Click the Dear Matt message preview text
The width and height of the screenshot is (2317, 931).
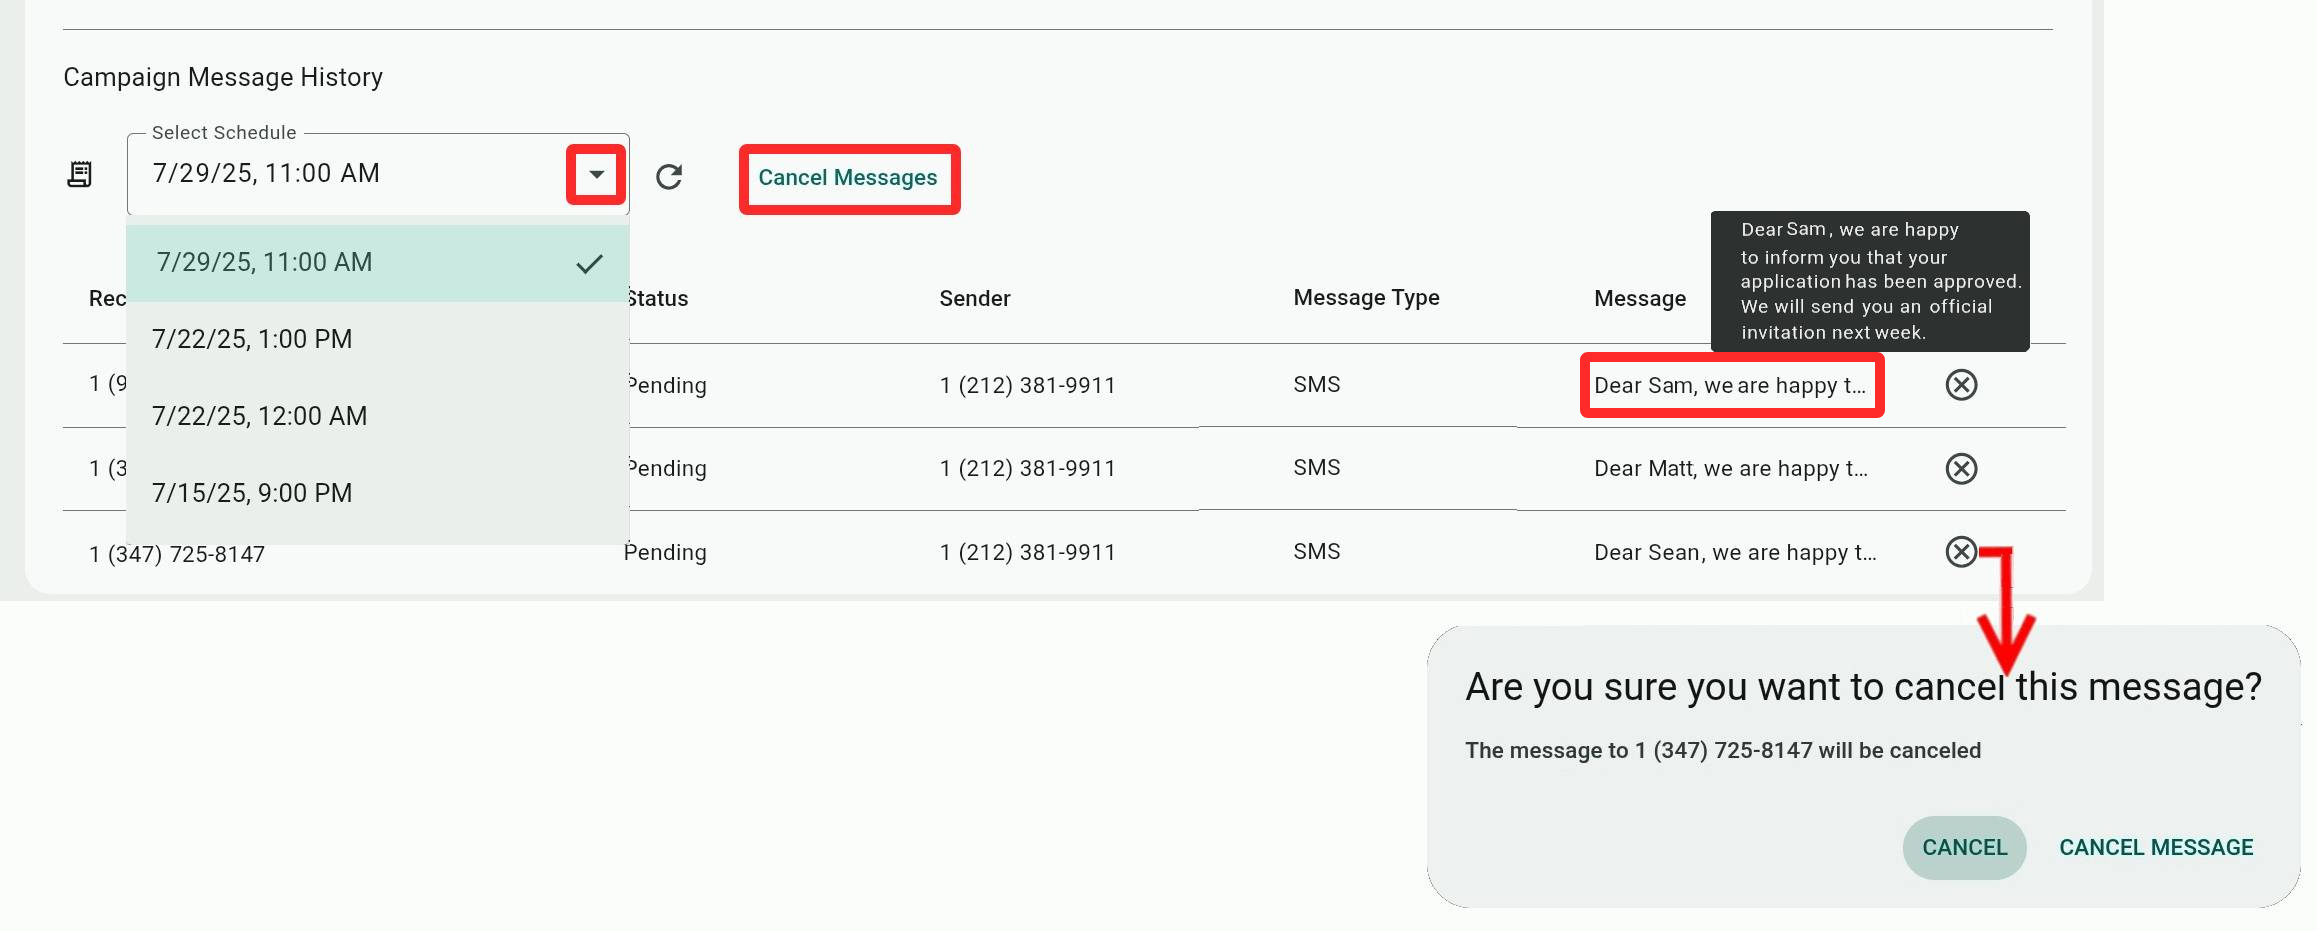(x=1731, y=469)
